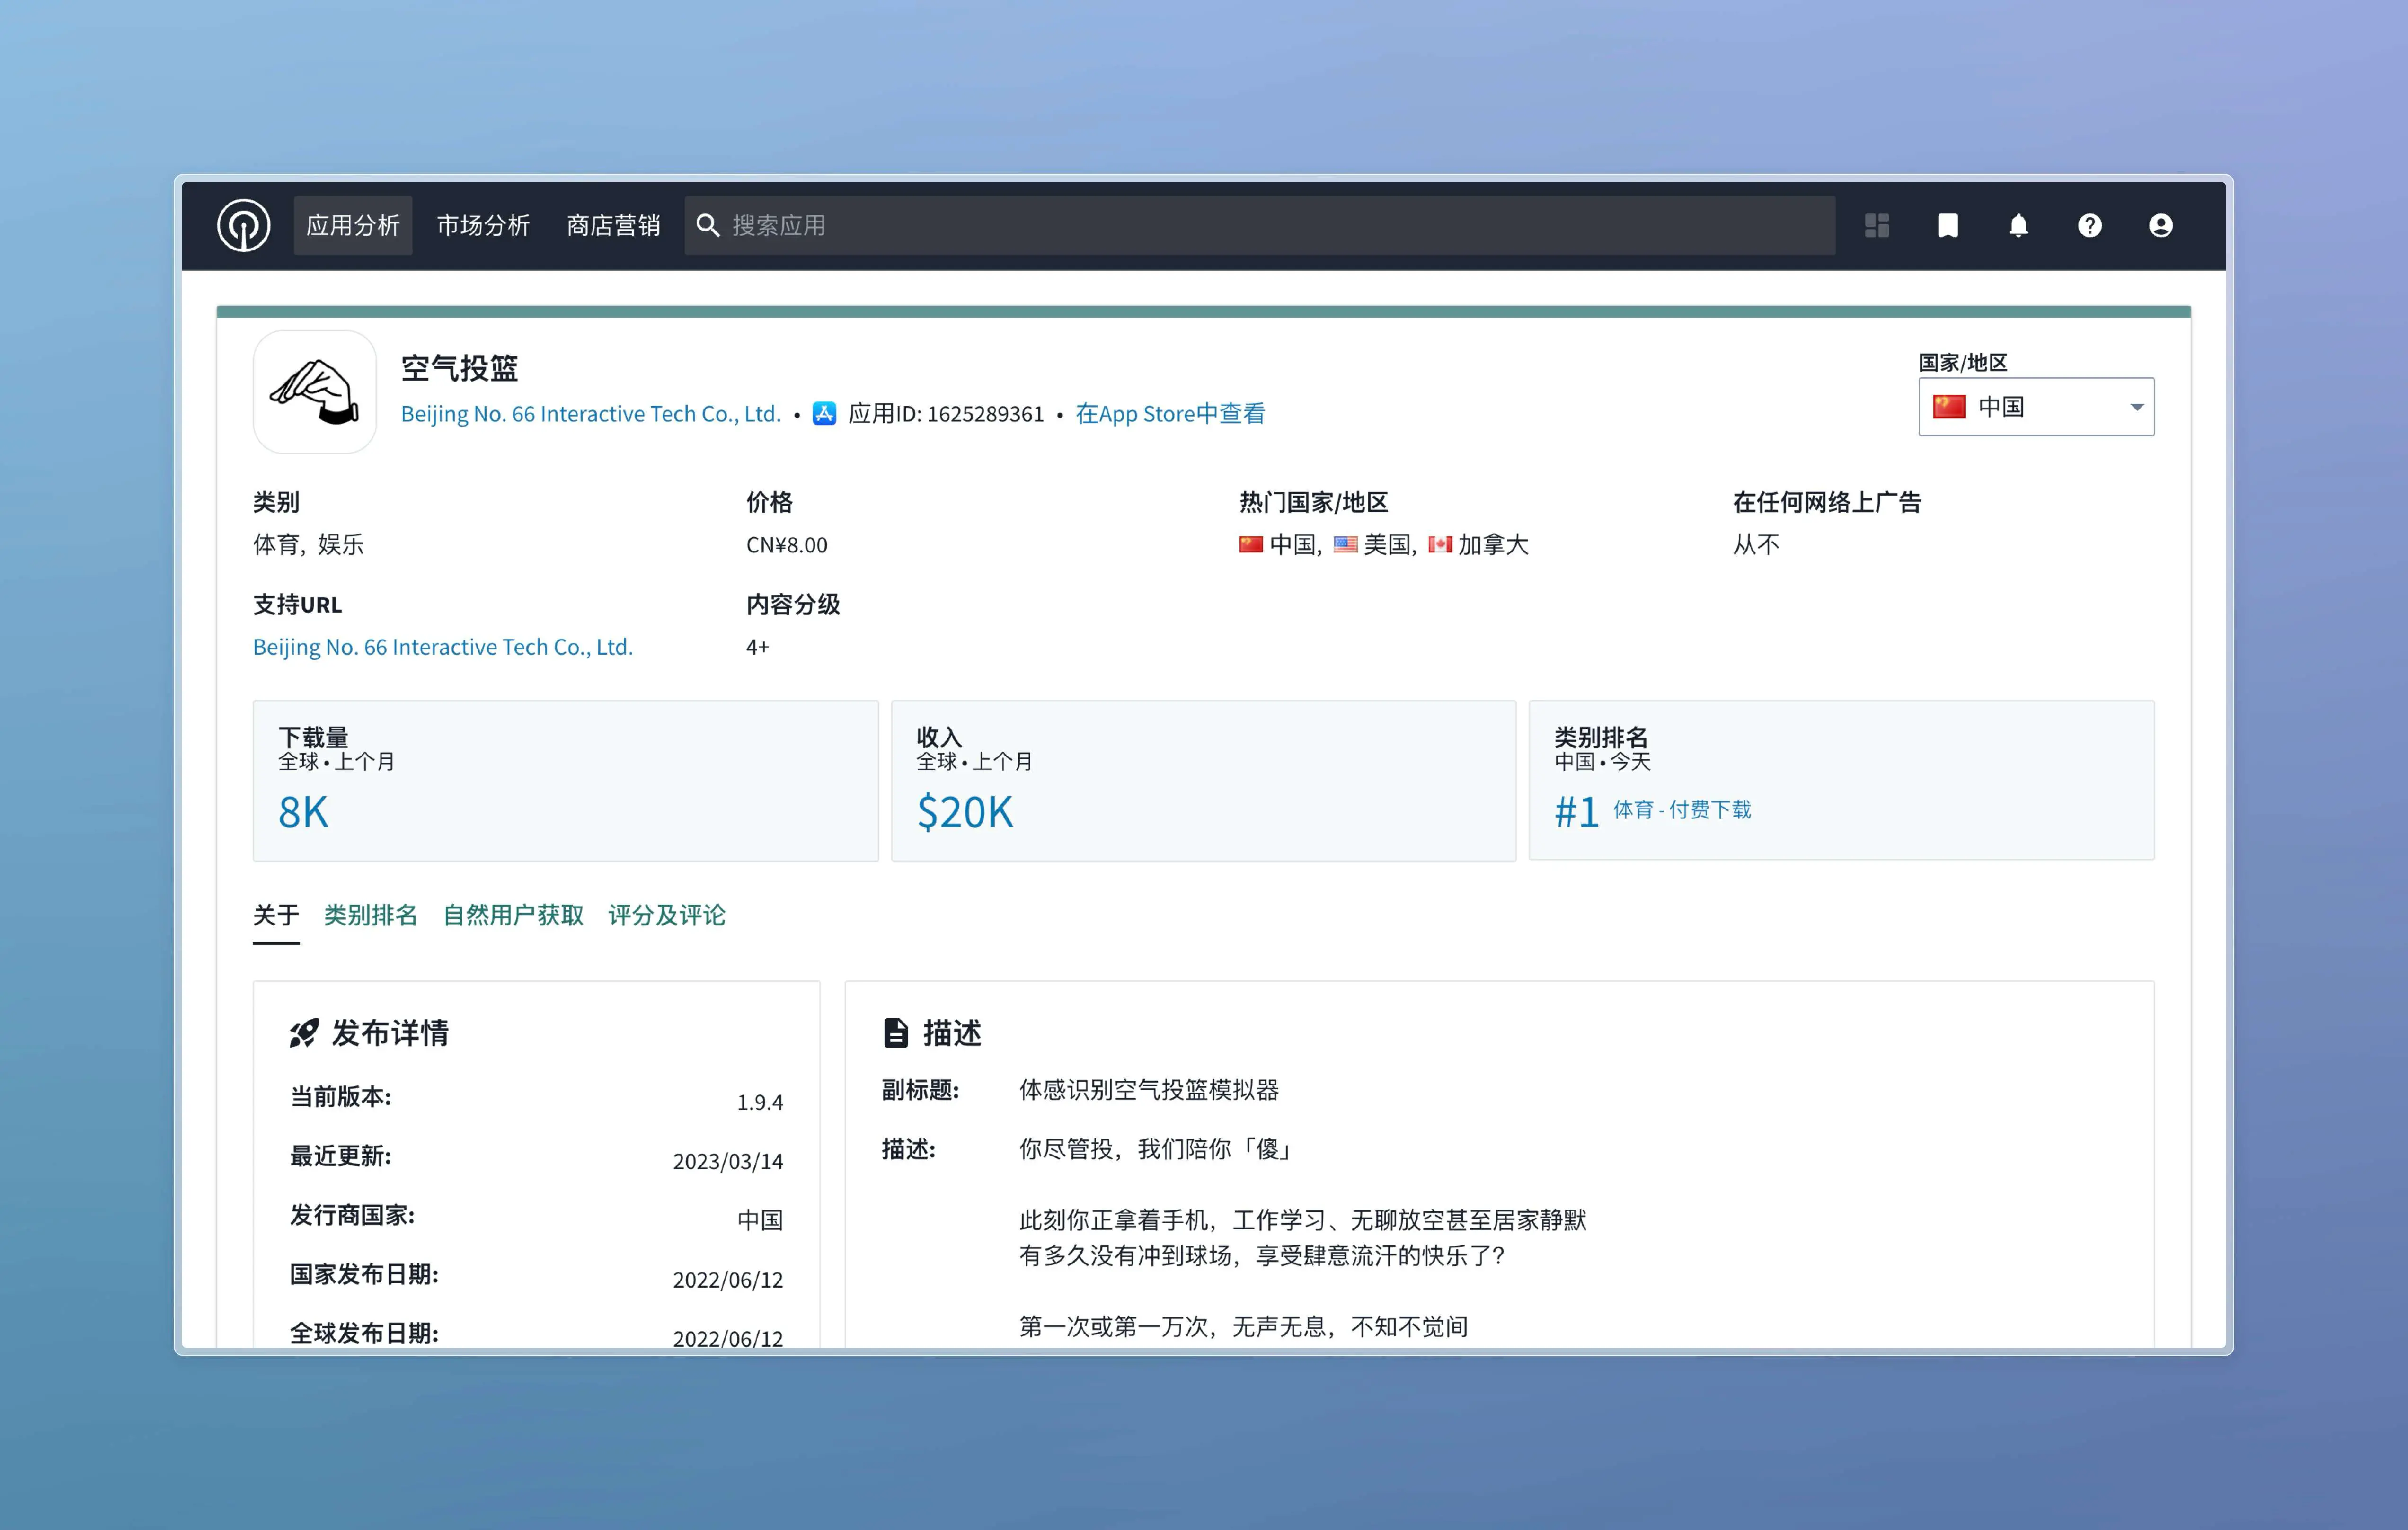Screen dimensions: 2408x1530
Task: Click the dropdown arrow in country selector
Action: [x=2137, y=407]
